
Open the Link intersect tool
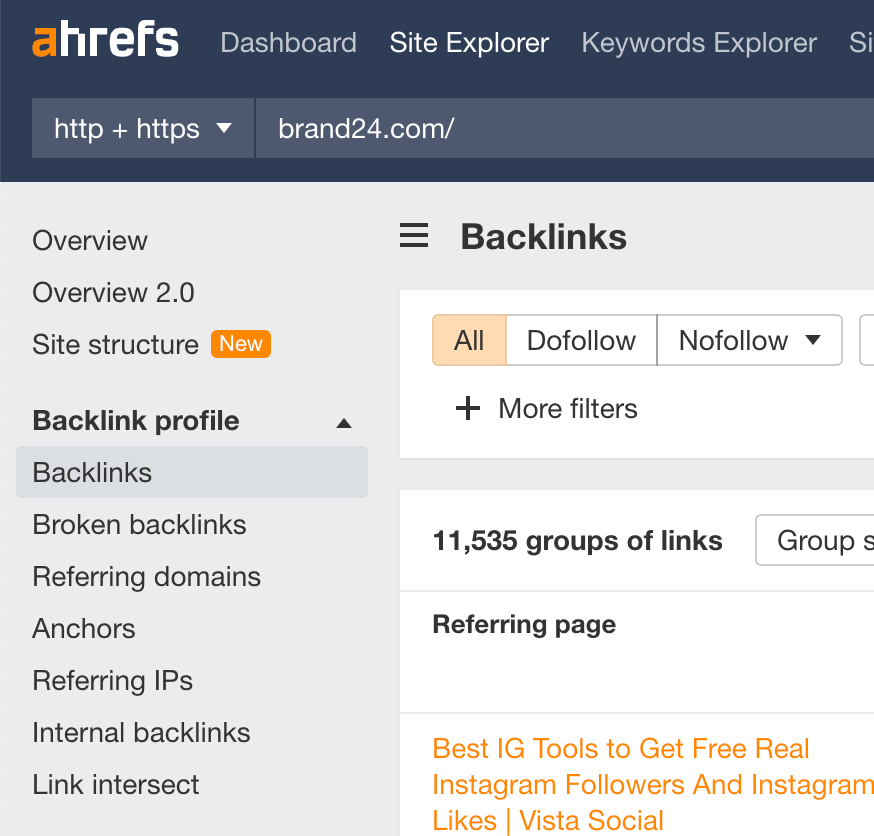click(x=115, y=784)
